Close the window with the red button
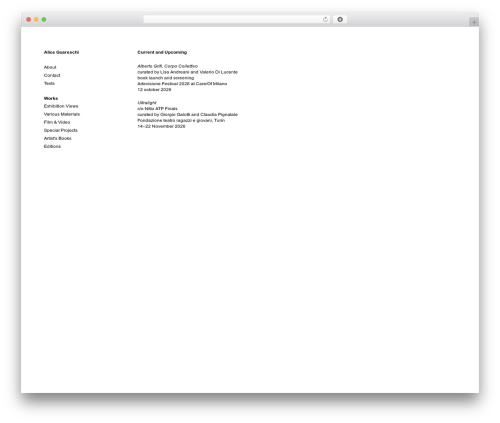The image size is (500, 423). tap(29, 19)
